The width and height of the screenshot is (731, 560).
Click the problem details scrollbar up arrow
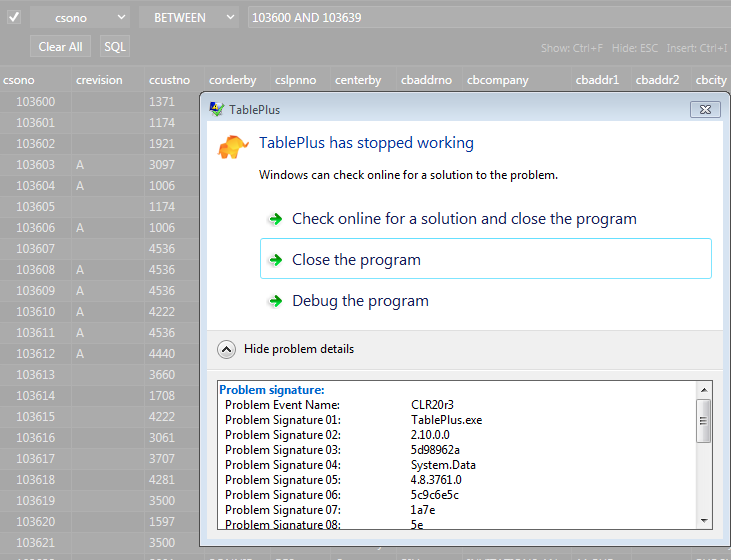click(704, 390)
